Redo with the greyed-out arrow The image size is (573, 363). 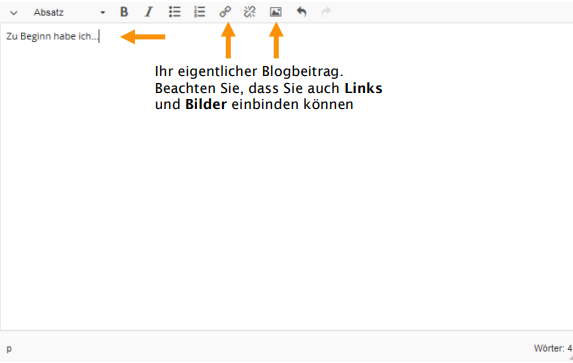point(326,12)
